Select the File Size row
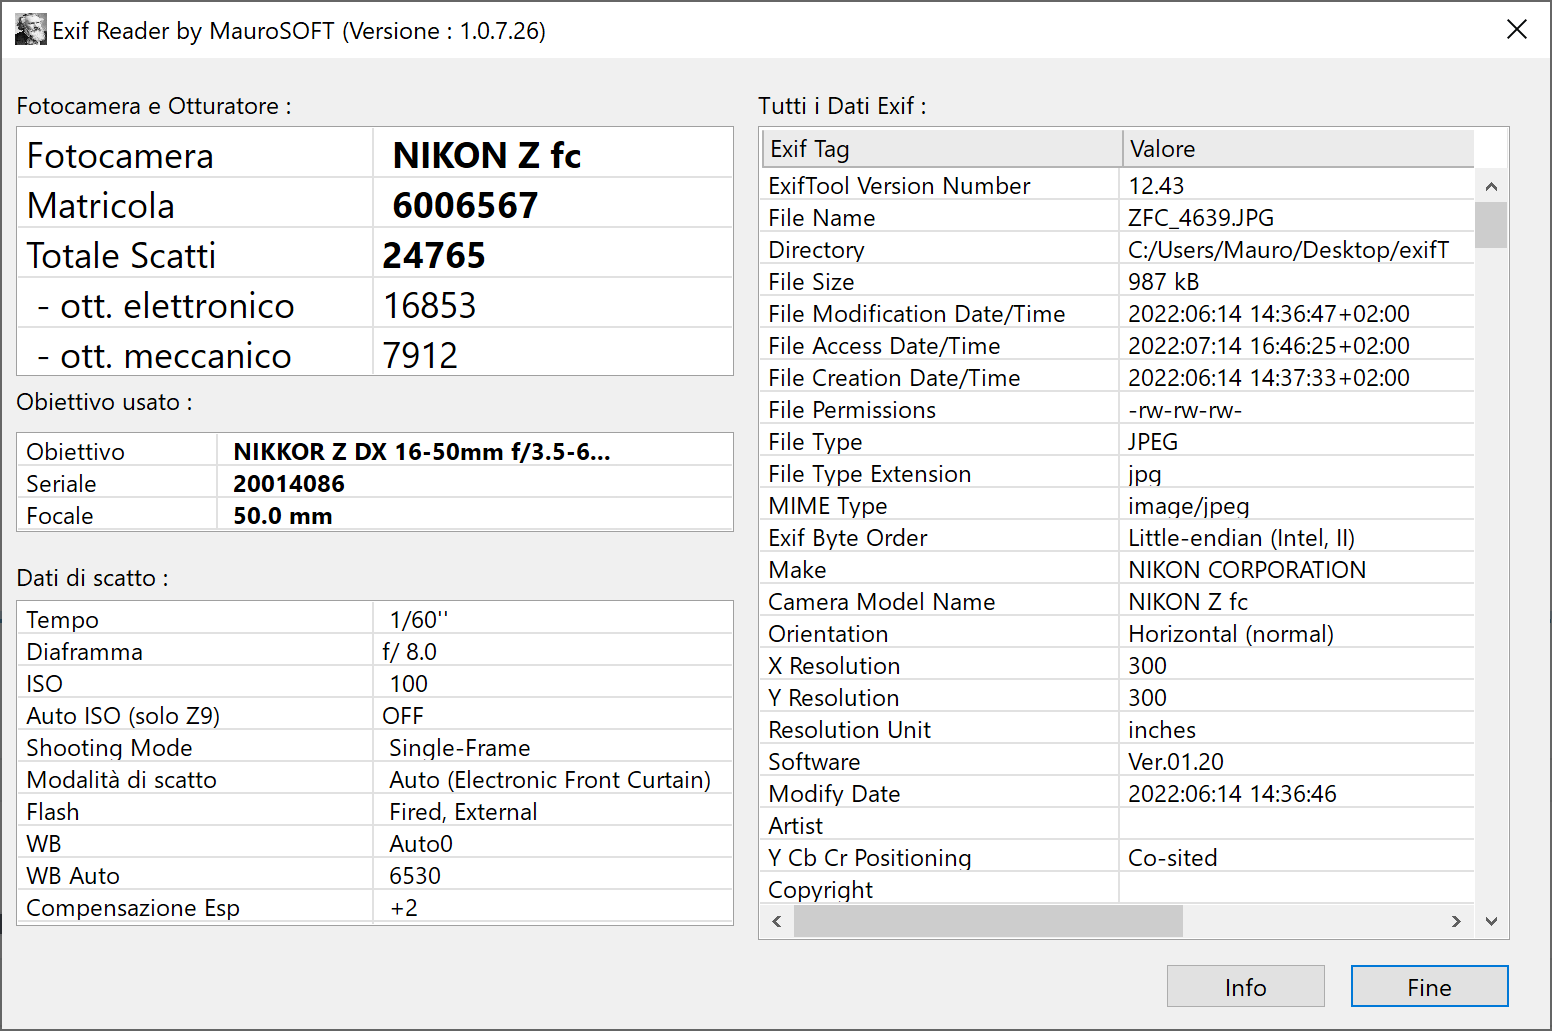The image size is (1552, 1031). pyautogui.click(x=1118, y=282)
